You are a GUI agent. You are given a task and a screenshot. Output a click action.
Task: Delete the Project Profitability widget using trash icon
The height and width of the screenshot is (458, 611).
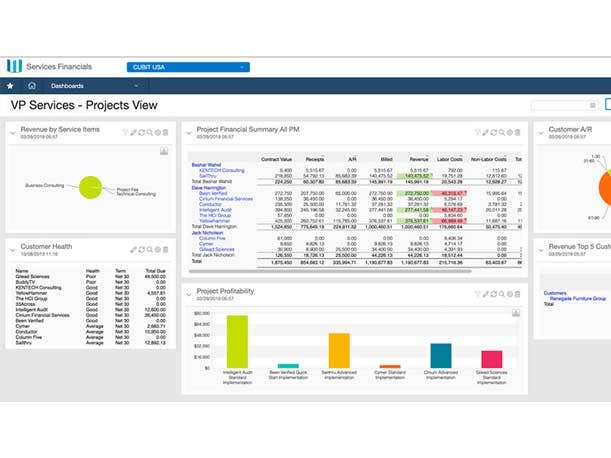tap(516, 292)
